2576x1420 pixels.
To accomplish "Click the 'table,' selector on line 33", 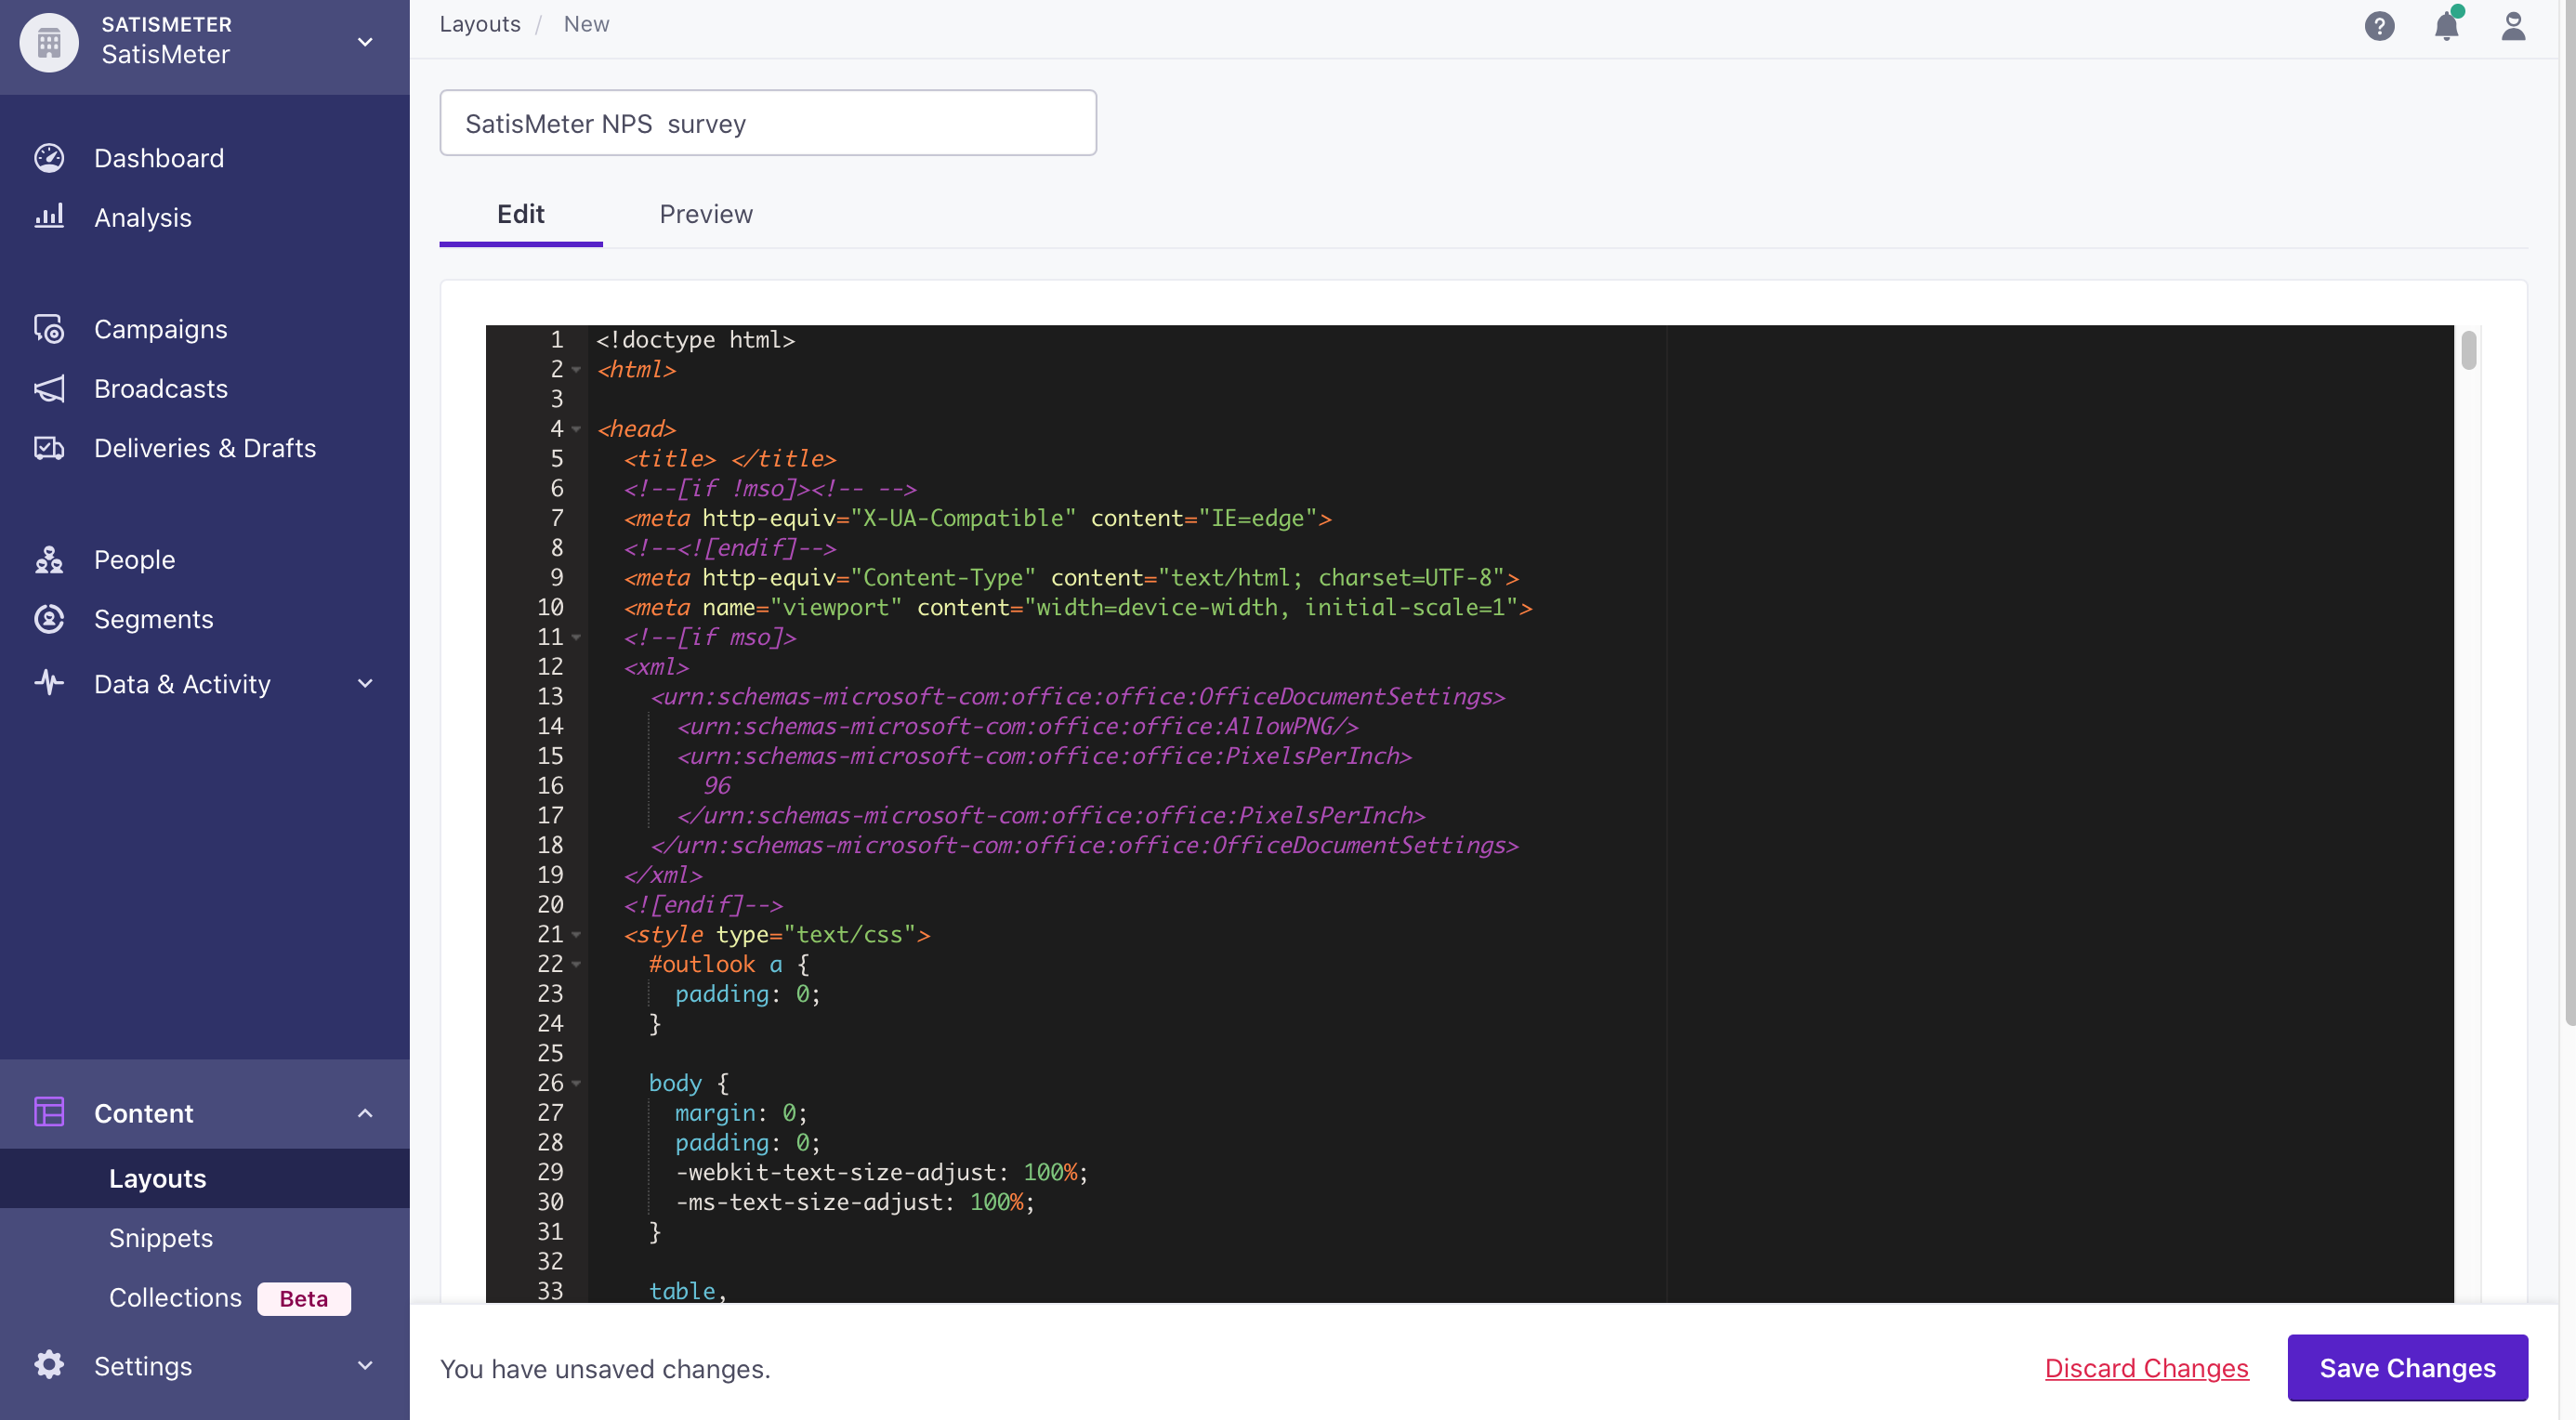I will [687, 1291].
